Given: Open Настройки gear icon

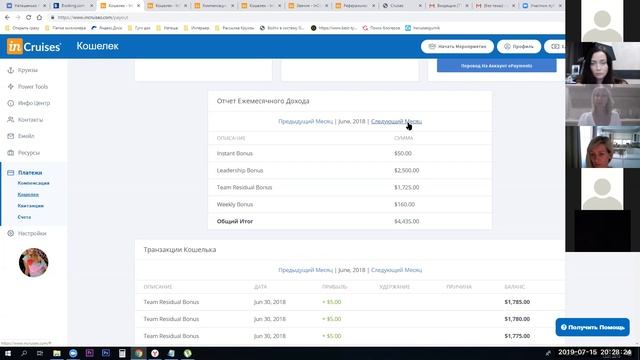Looking at the screenshot, I should click(x=11, y=233).
